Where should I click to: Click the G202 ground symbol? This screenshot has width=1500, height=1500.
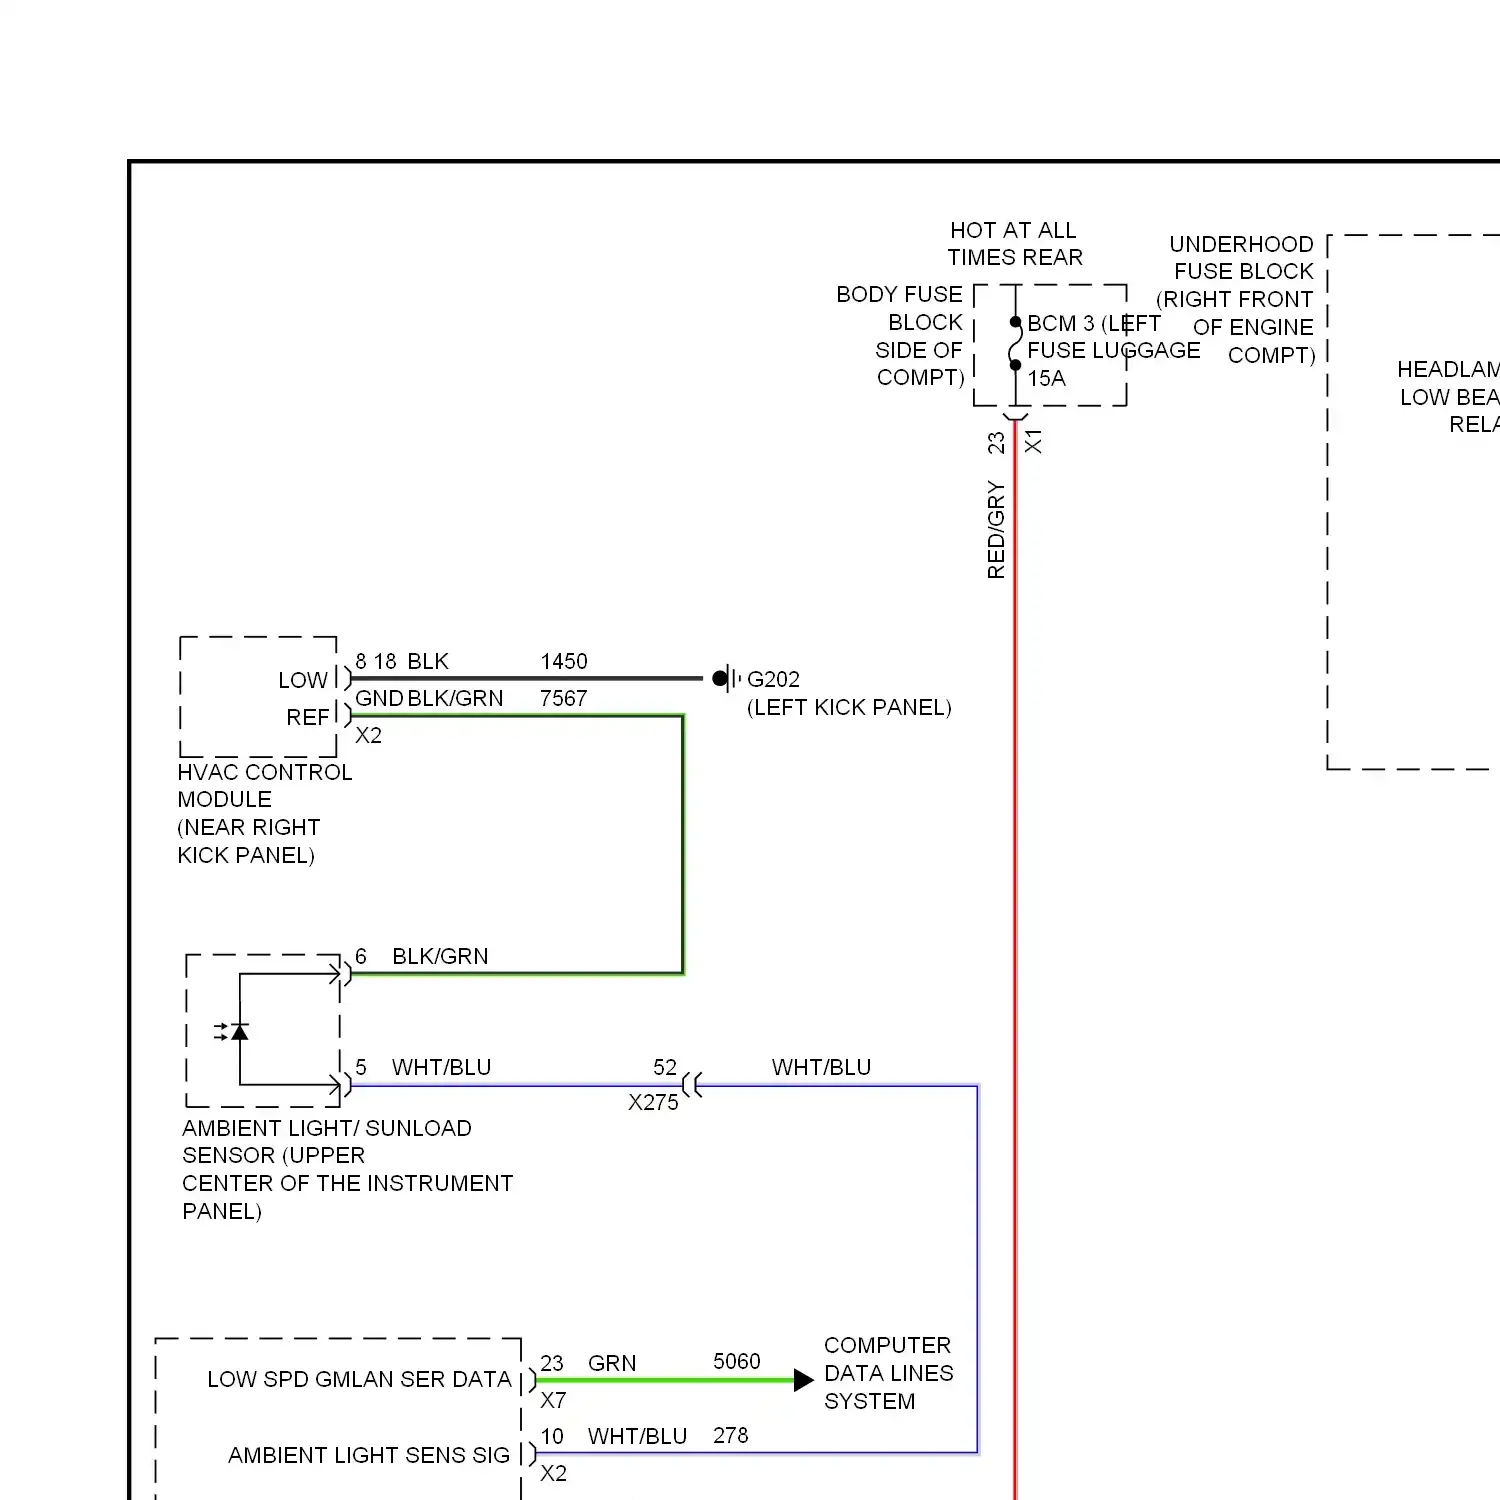tap(727, 679)
